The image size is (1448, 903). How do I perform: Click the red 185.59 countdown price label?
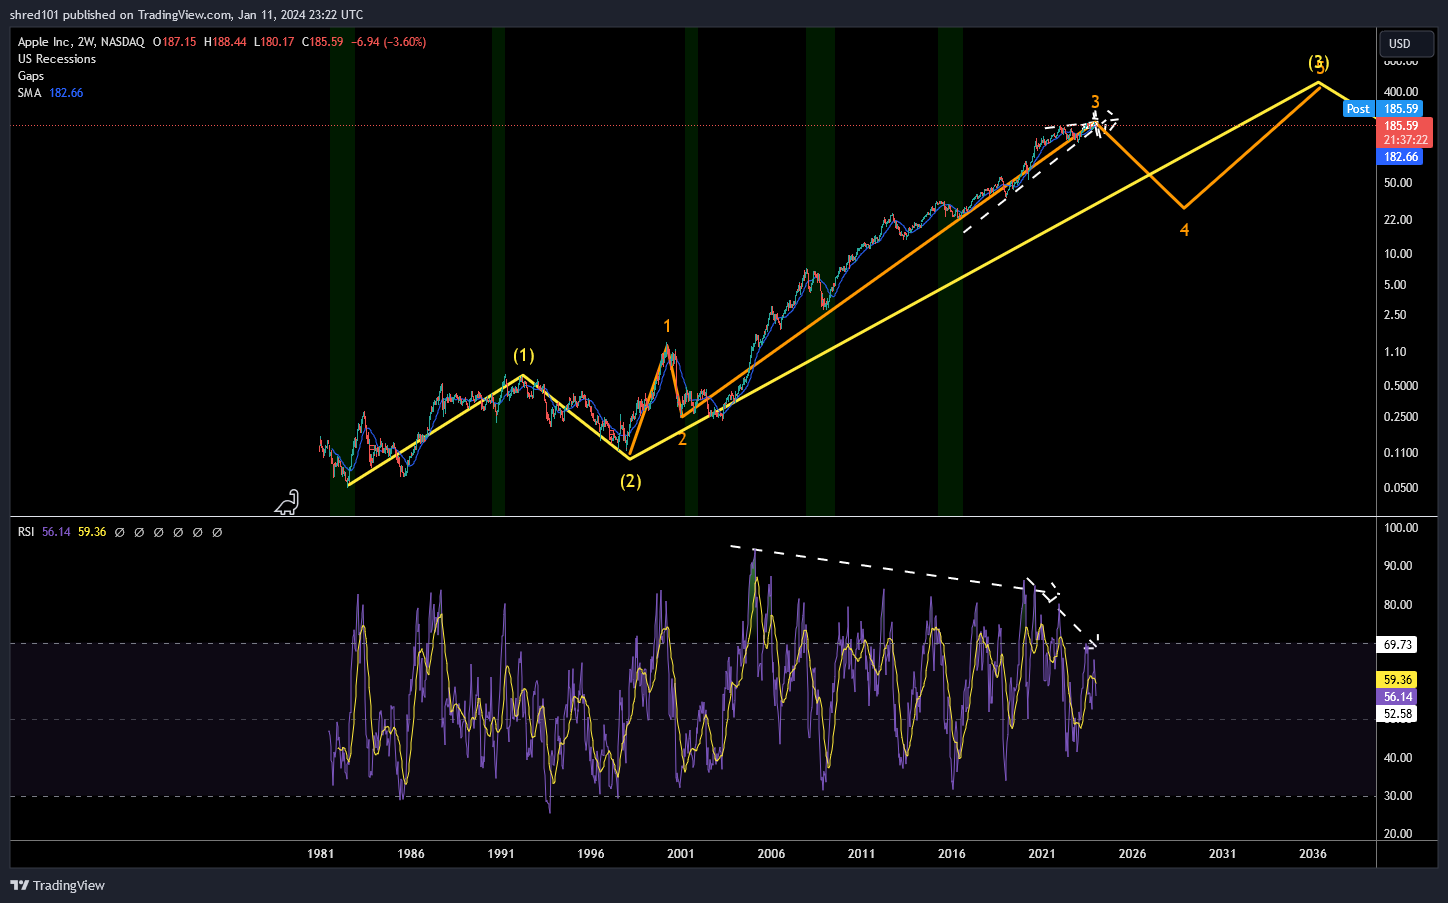point(1403,133)
